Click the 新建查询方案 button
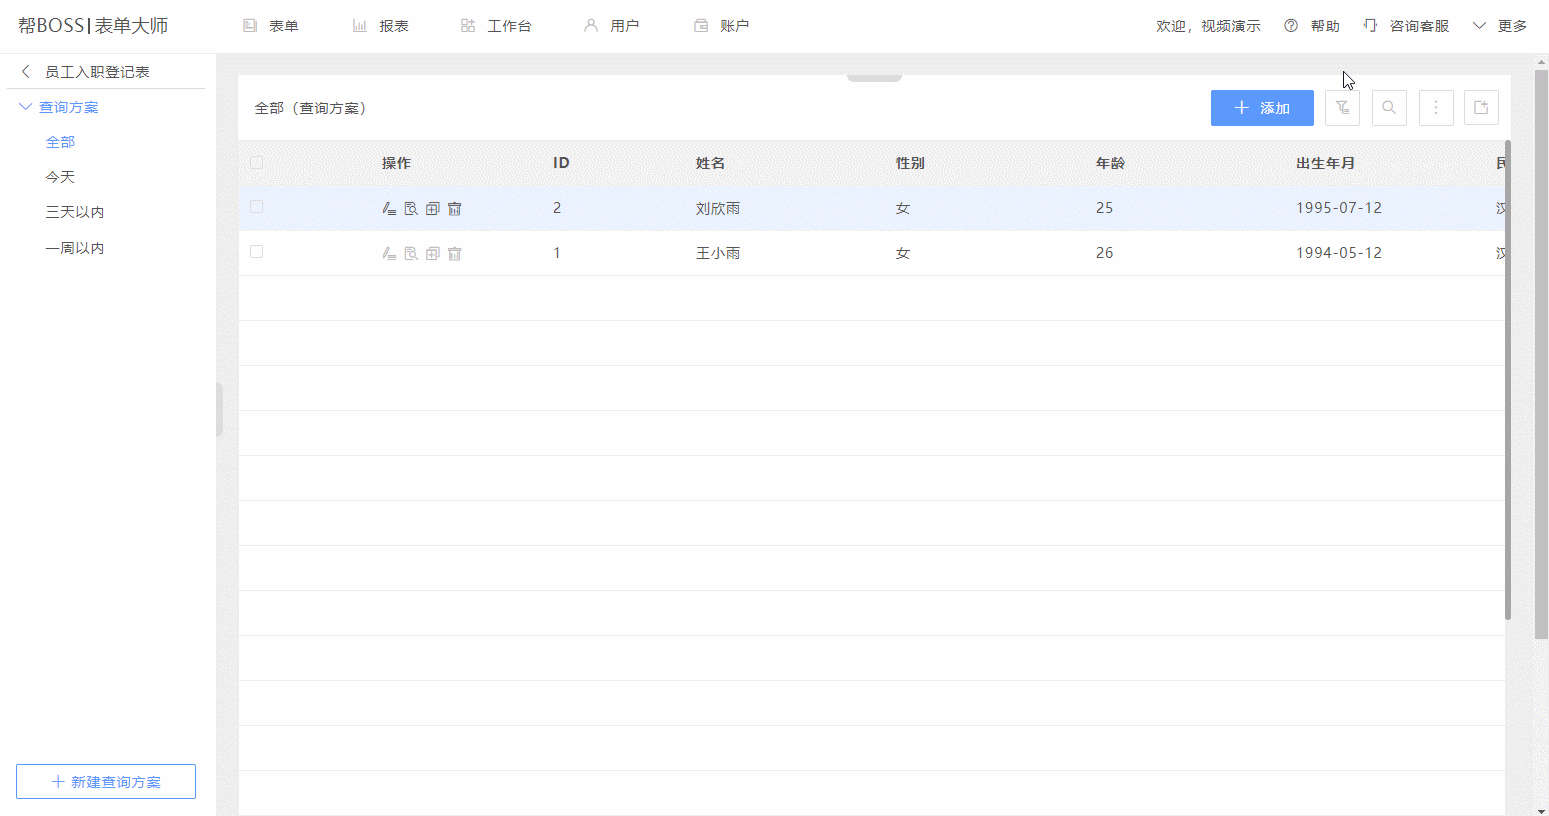Image resolution: width=1549 pixels, height=816 pixels. [x=106, y=782]
